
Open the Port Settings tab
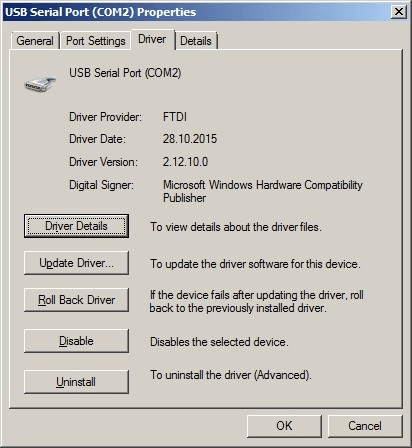pos(96,41)
